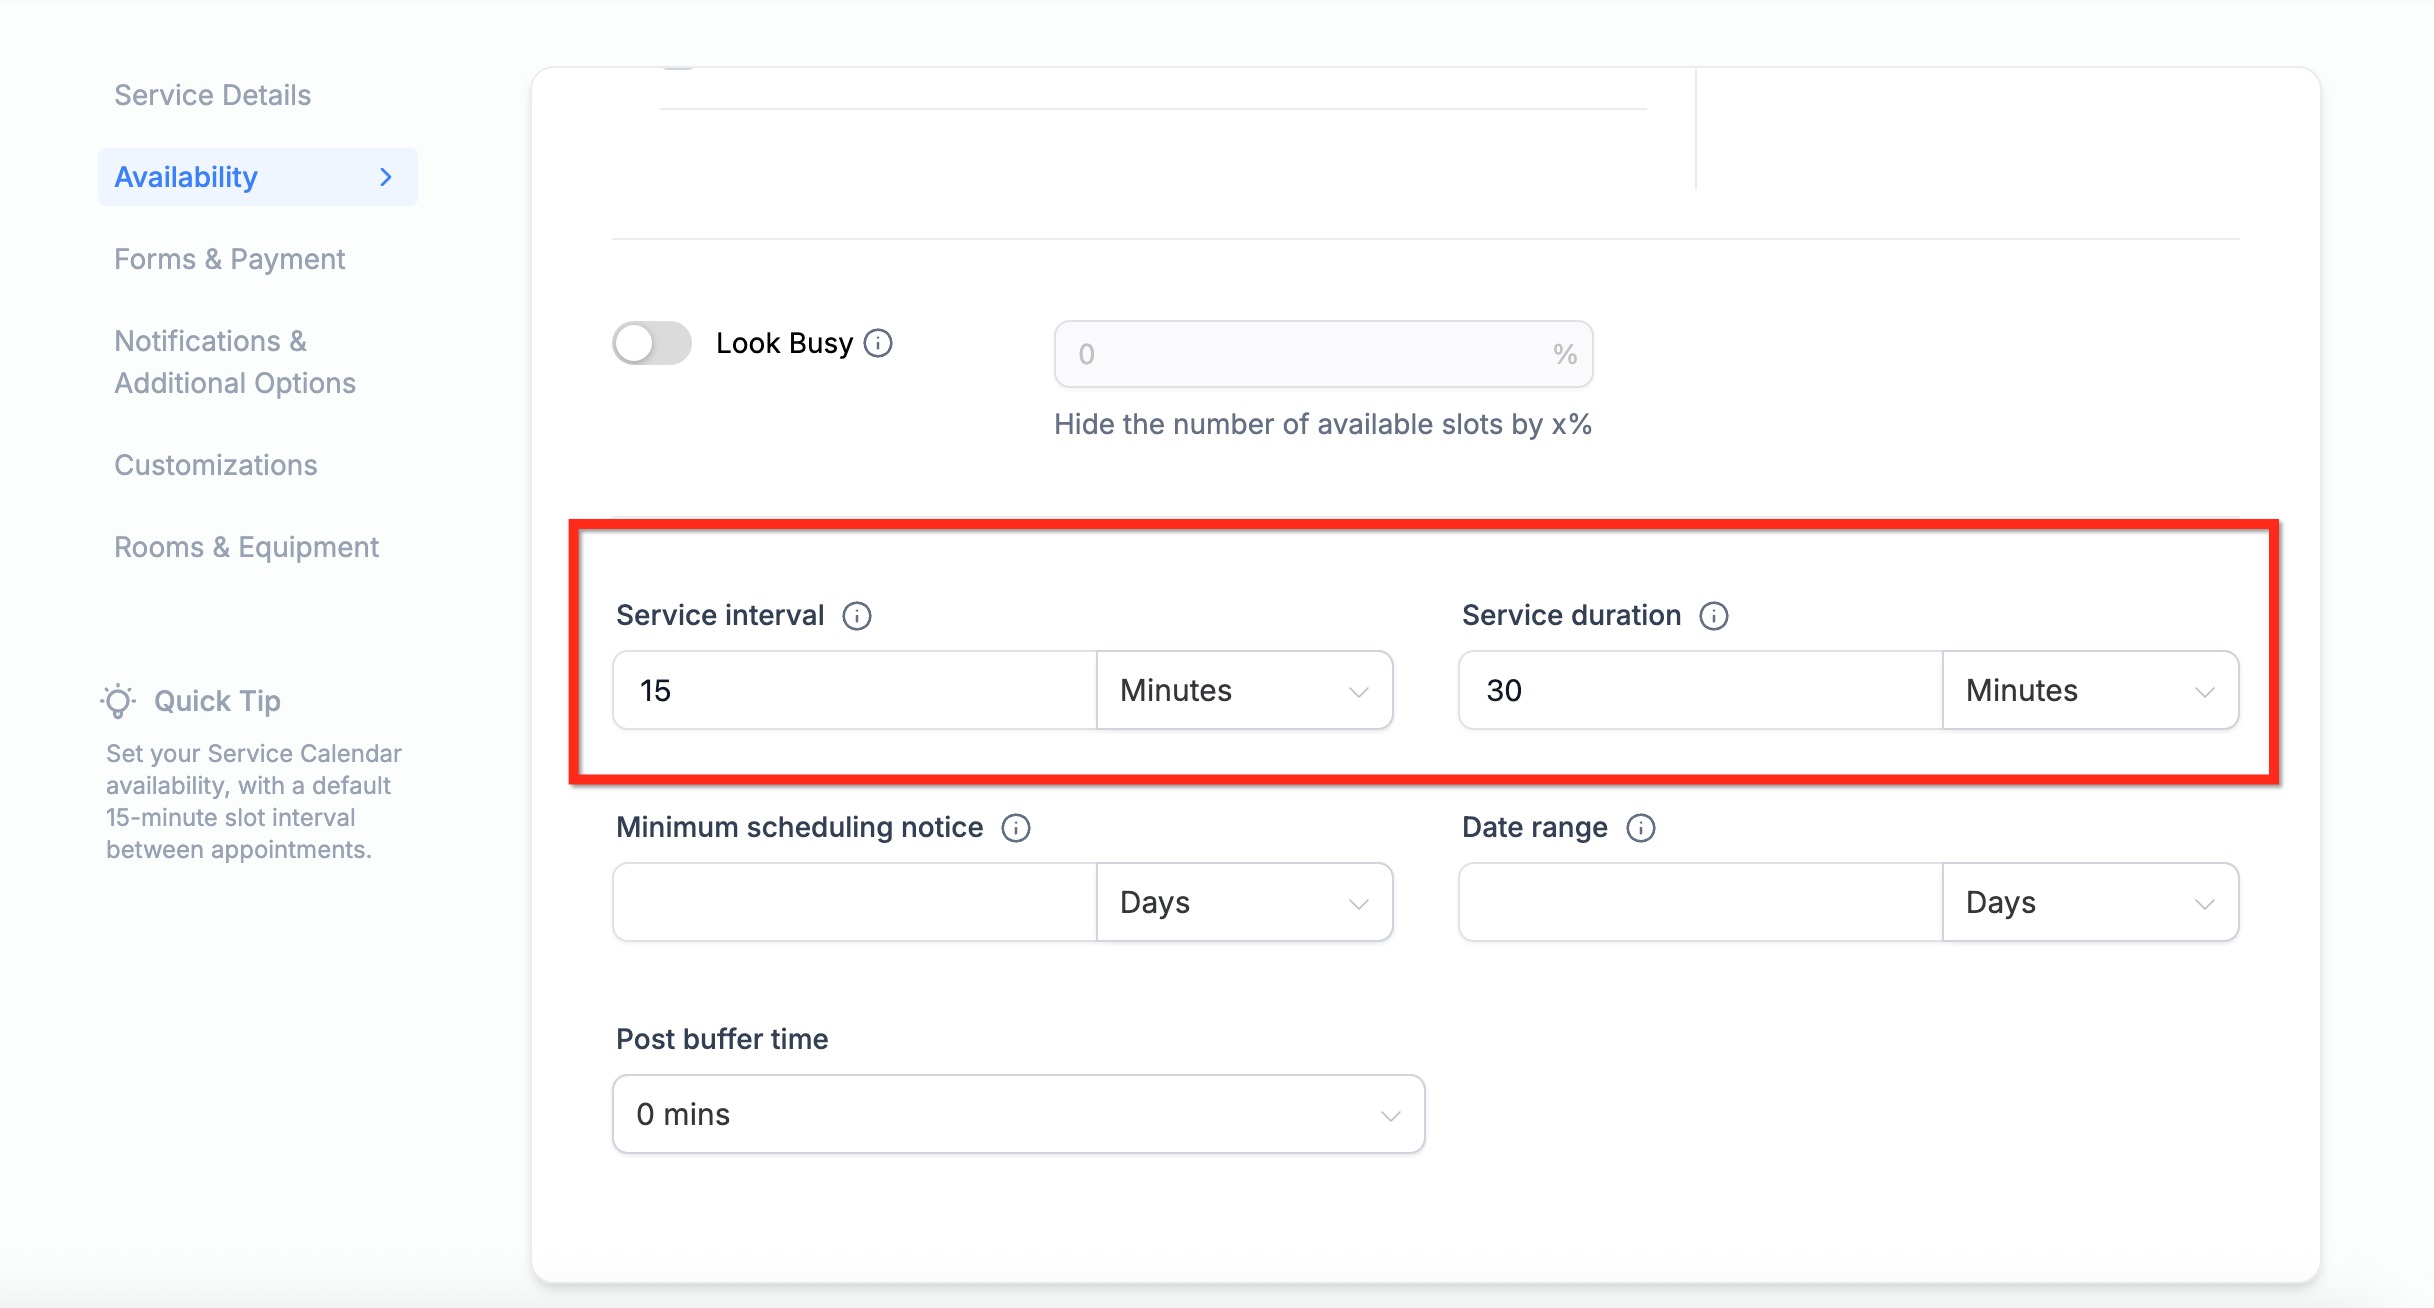The height and width of the screenshot is (1308, 2434).
Task: Open the Service duration Minutes dropdown
Action: click(2090, 691)
